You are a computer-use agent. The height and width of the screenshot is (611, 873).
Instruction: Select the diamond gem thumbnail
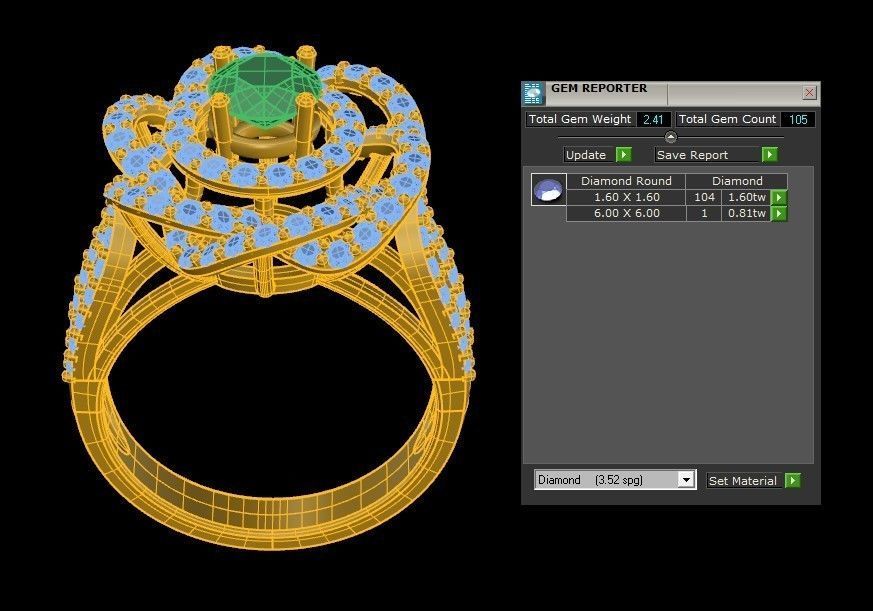click(x=548, y=189)
